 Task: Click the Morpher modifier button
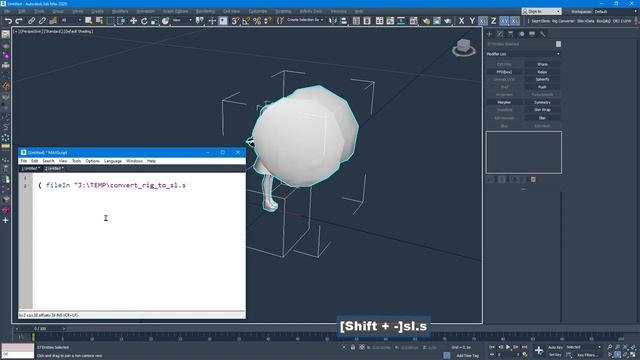[x=504, y=102]
